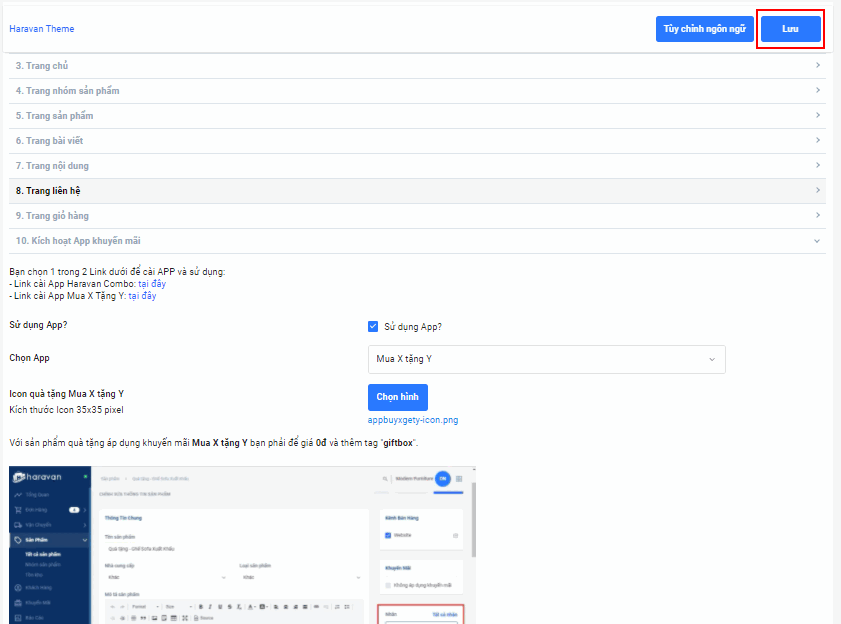This screenshot has width=841, height=624.
Task: Toggle the Sử dụng App? checkbox
Action: 373,326
